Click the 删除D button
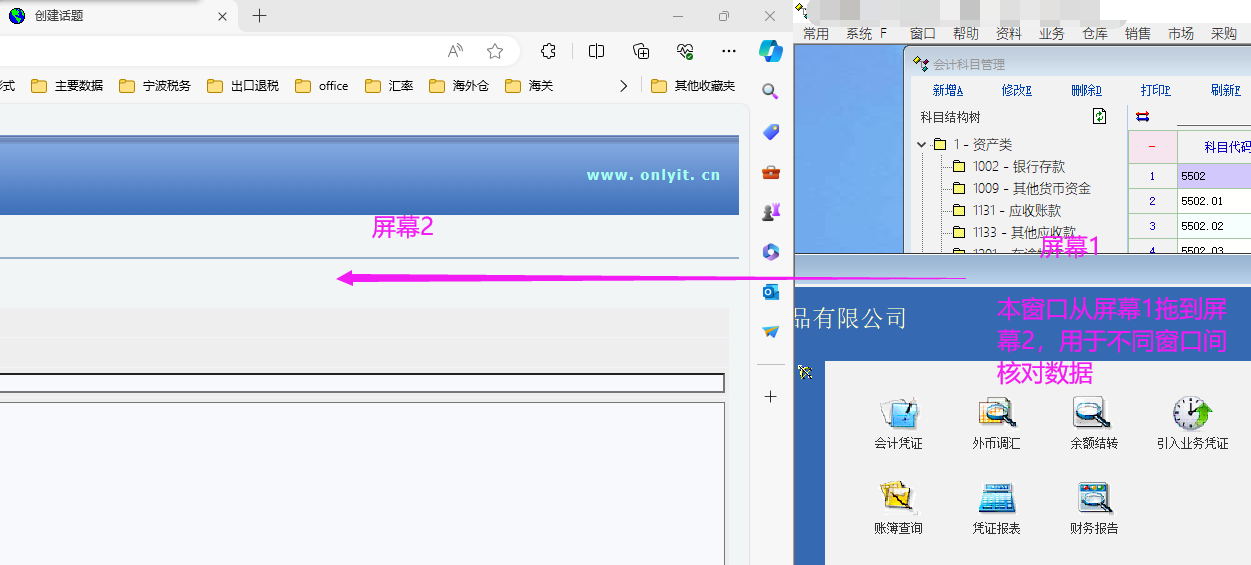Viewport: 1251px width, 565px height. pyautogui.click(x=1086, y=91)
